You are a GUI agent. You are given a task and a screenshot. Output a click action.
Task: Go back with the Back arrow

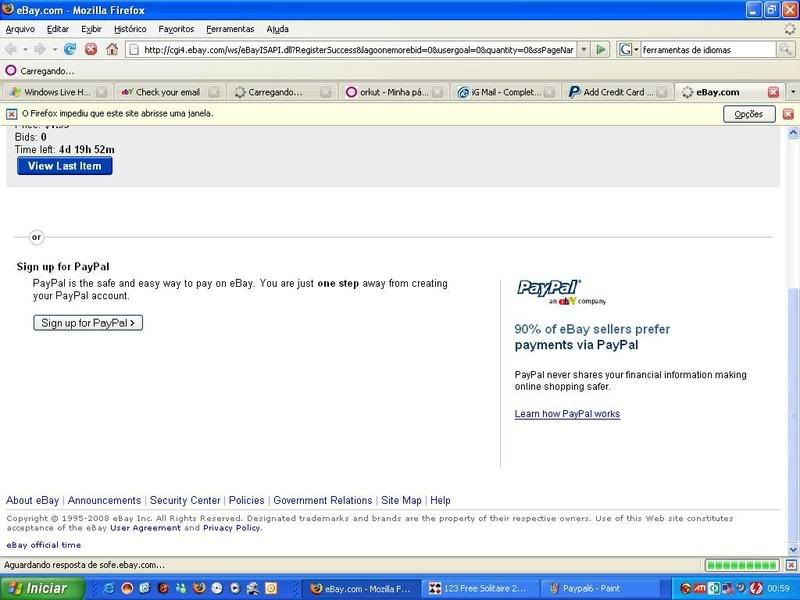click(11, 49)
